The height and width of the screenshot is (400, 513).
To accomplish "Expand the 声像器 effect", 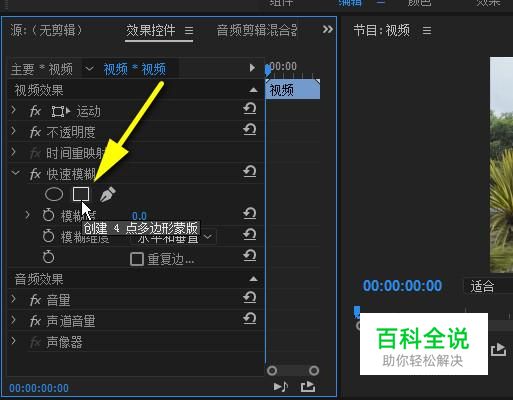I will point(13,341).
